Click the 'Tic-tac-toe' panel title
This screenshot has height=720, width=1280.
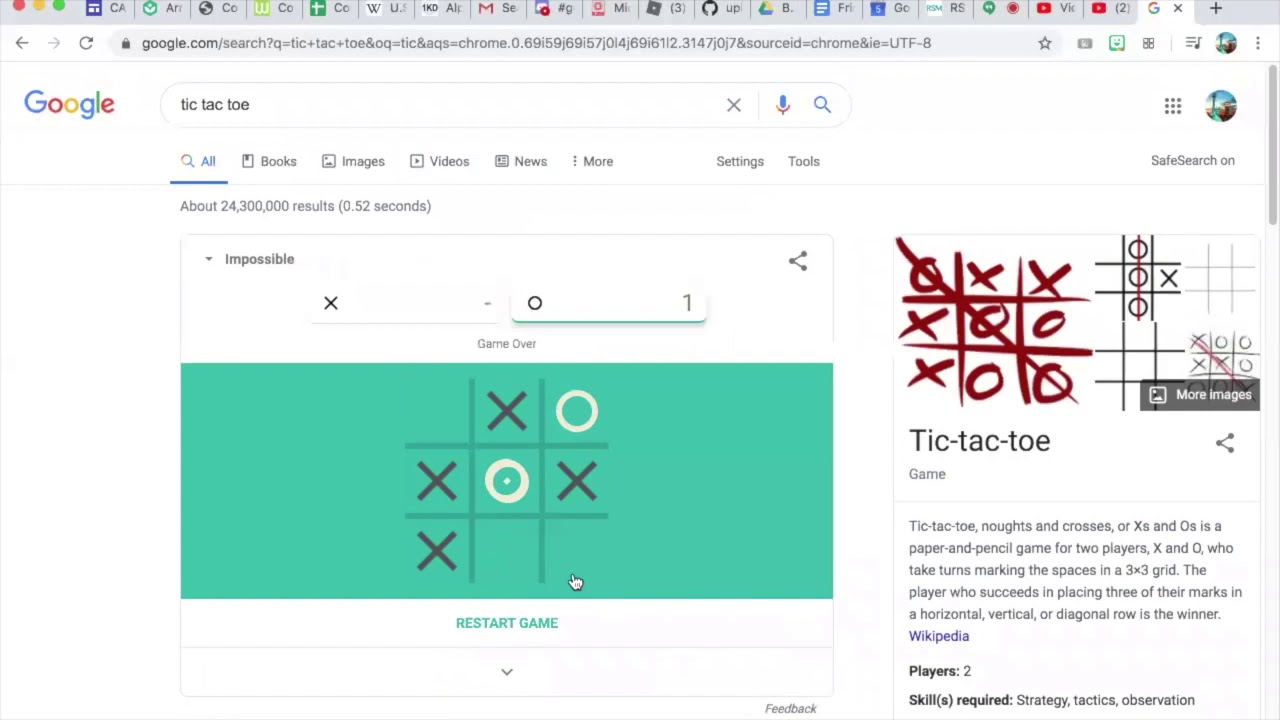pyautogui.click(x=979, y=441)
